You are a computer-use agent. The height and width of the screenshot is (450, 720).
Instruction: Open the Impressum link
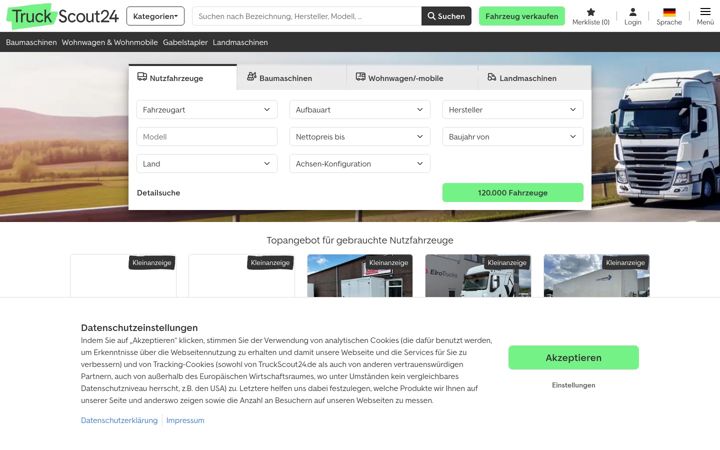[x=185, y=420]
